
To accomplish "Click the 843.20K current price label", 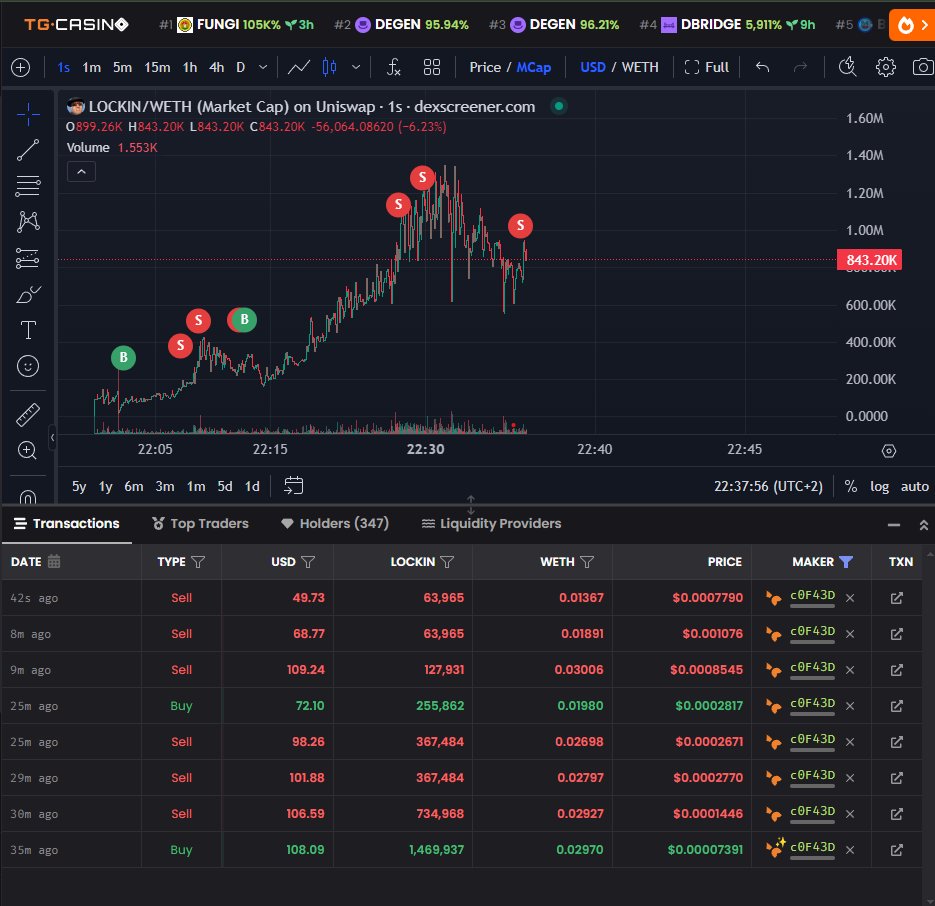I will 870,260.
